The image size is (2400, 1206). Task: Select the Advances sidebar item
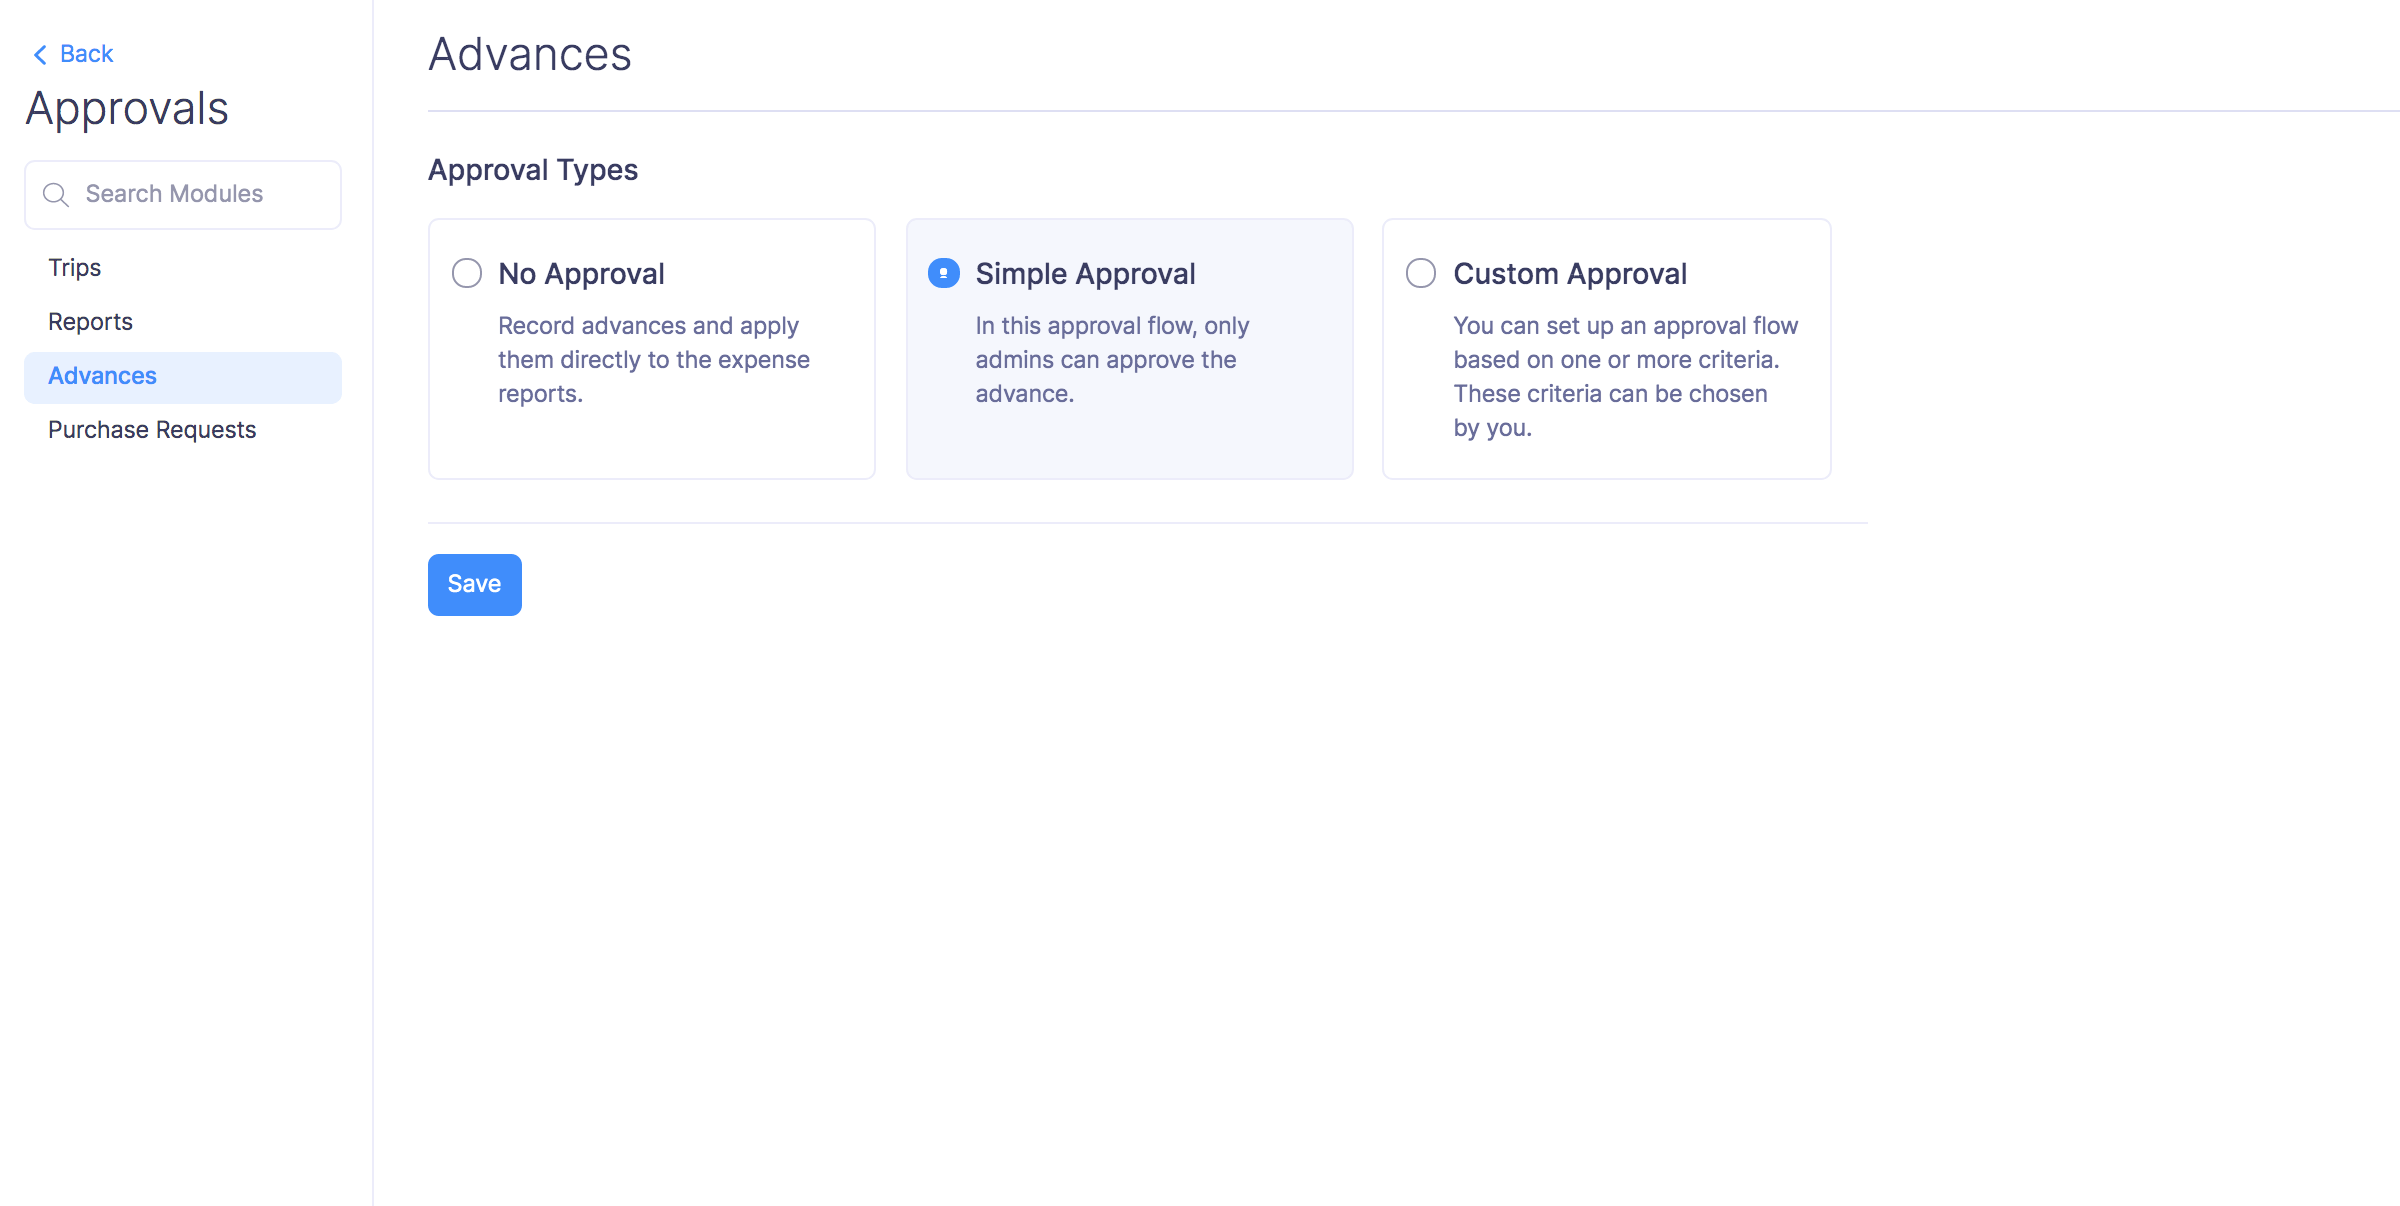tap(102, 376)
